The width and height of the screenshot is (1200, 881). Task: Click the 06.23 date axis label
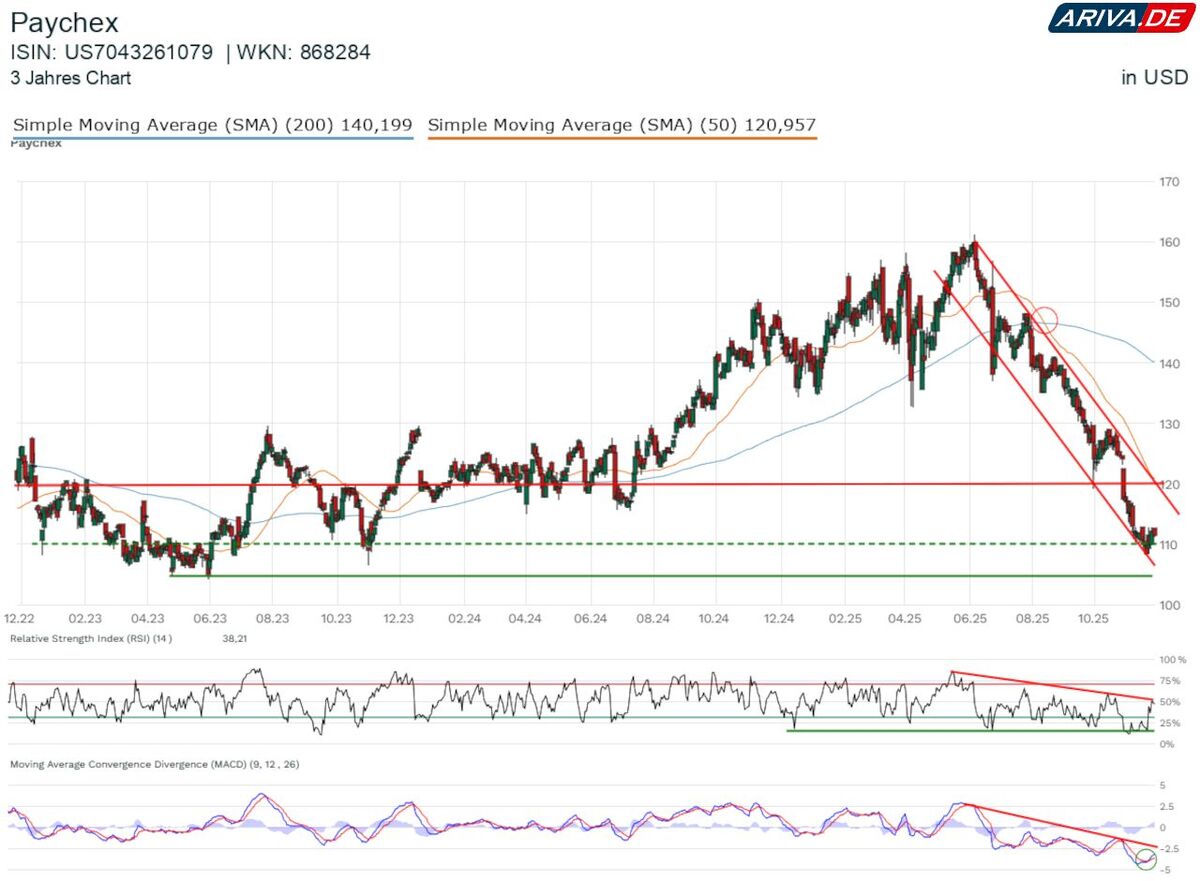tap(209, 620)
